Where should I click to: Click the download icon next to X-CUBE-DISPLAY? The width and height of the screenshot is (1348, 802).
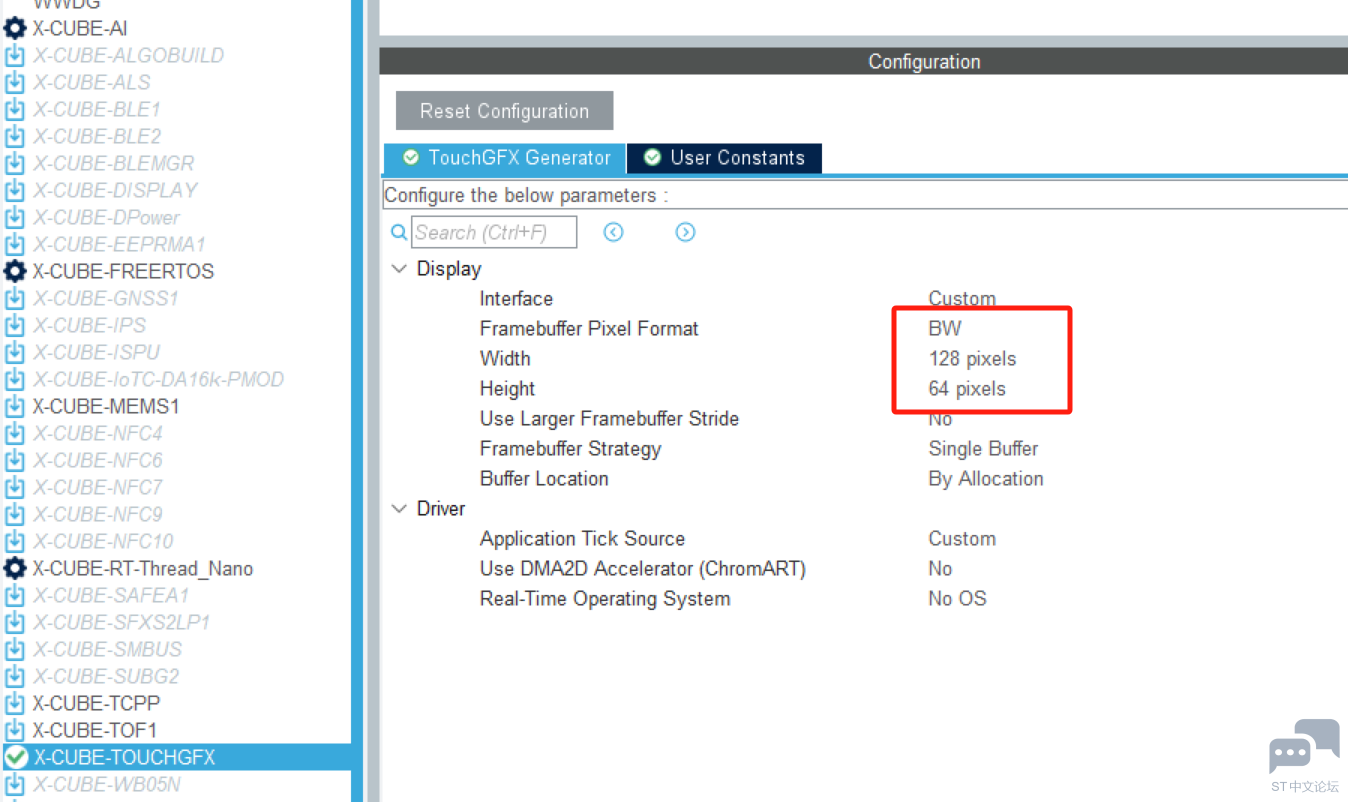click(x=15, y=191)
